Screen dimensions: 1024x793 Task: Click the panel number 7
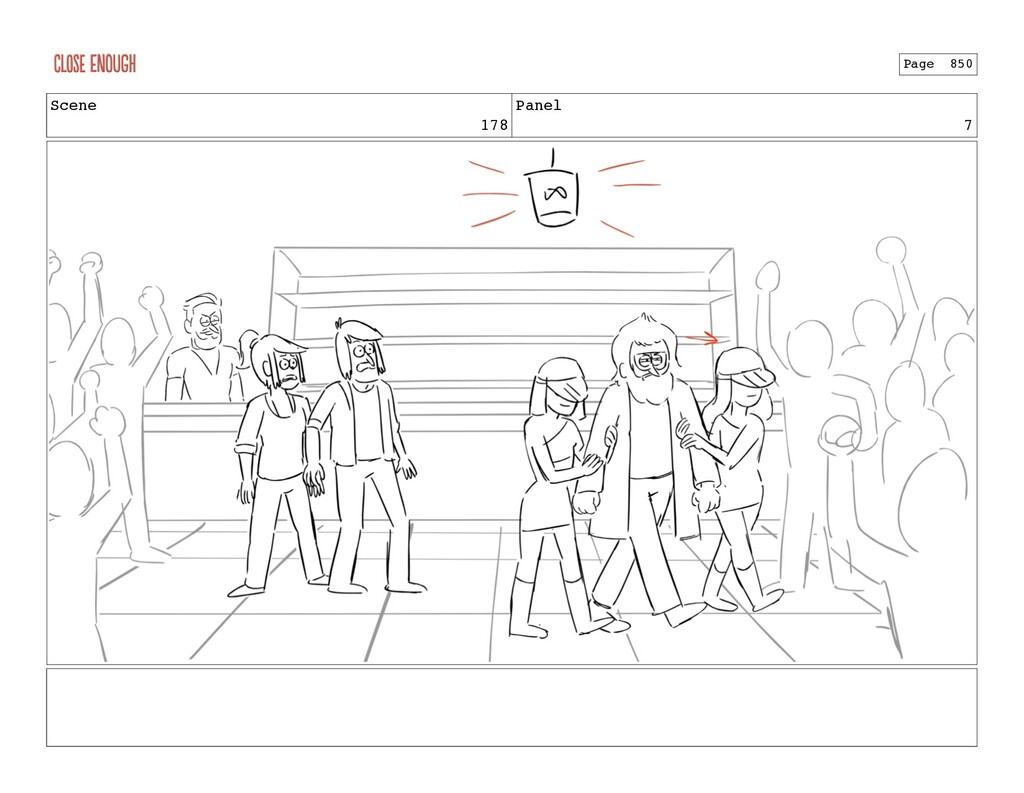(x=968, y=125)
